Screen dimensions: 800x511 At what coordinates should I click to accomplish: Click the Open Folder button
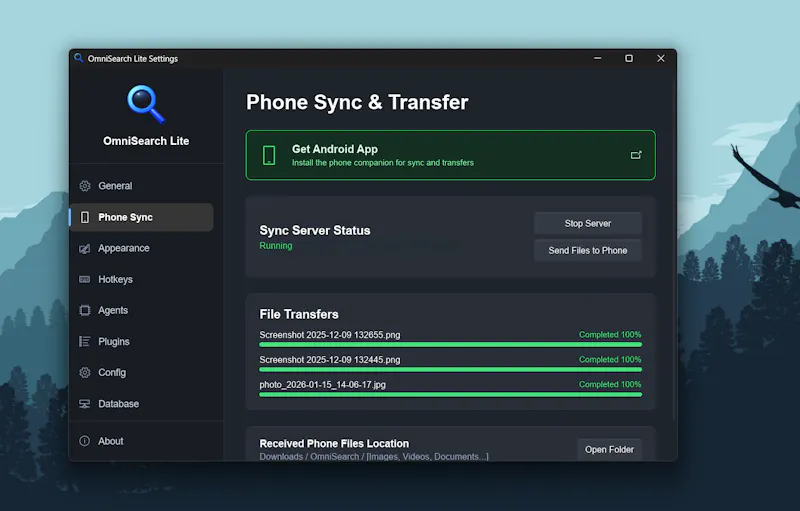coord(609,450)
